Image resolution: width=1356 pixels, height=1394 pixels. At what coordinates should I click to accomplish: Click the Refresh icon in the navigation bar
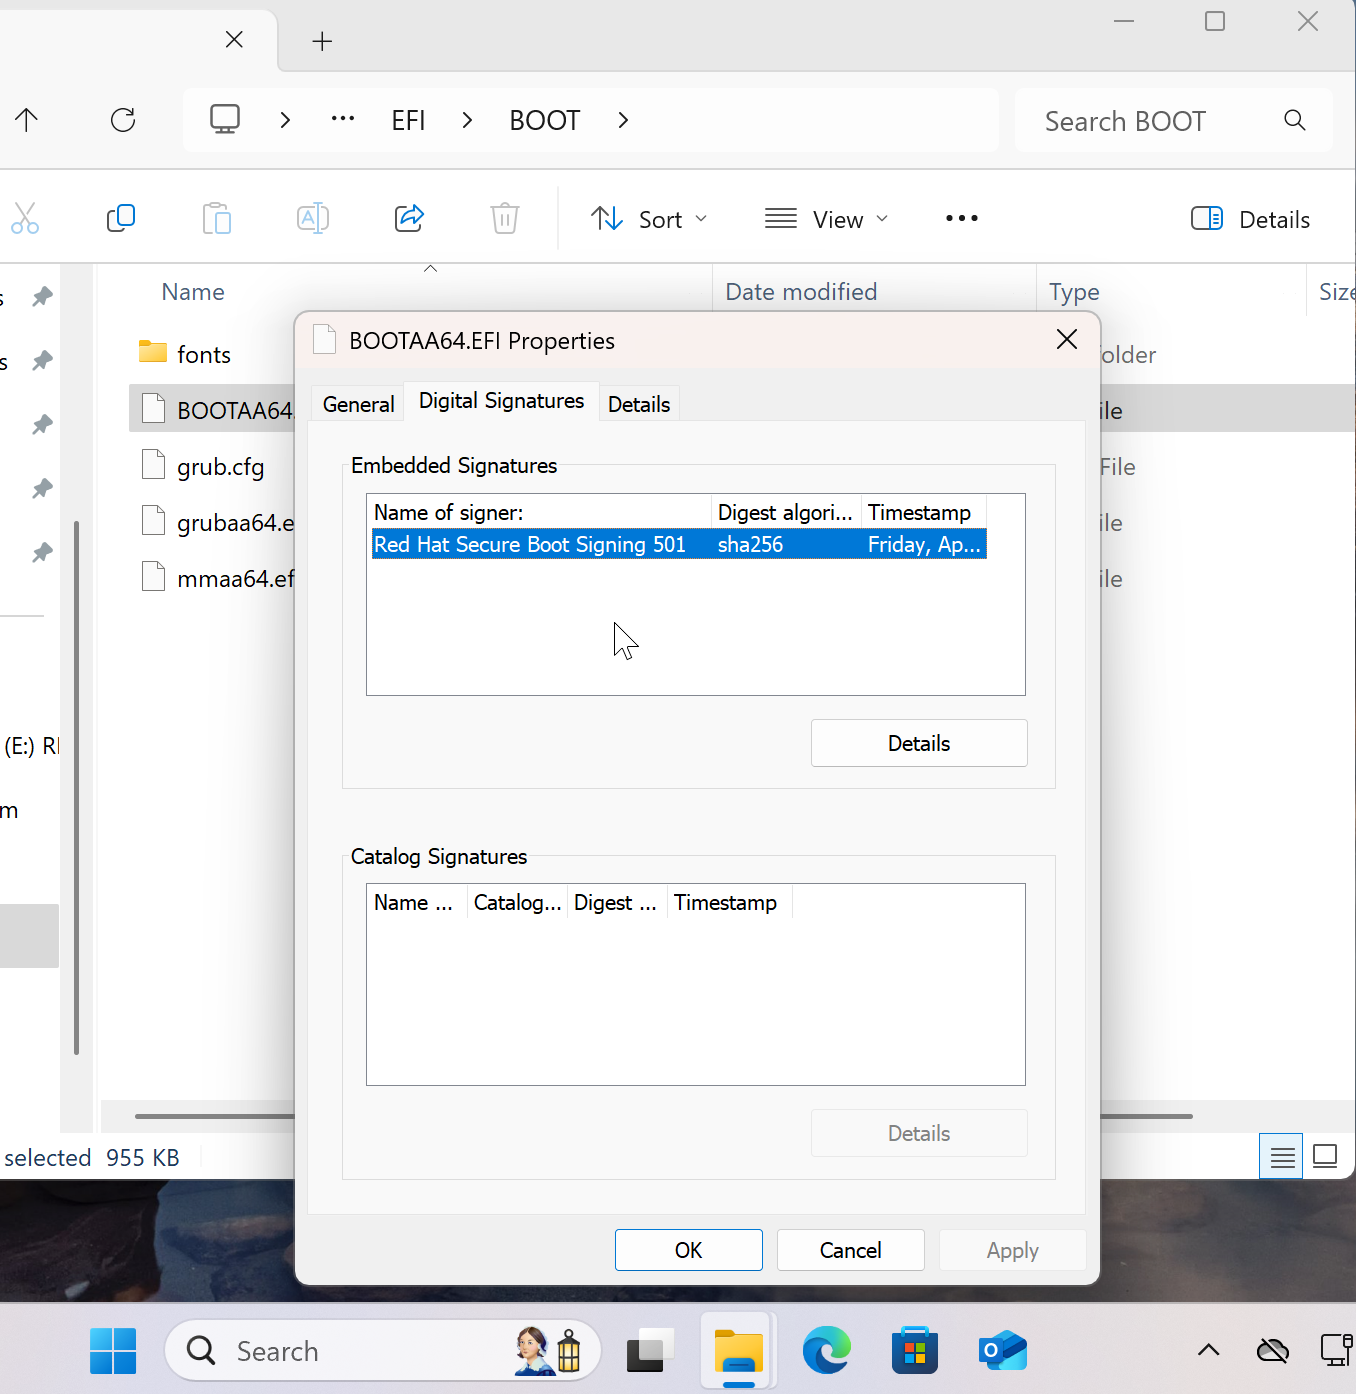tap(123, 121)
